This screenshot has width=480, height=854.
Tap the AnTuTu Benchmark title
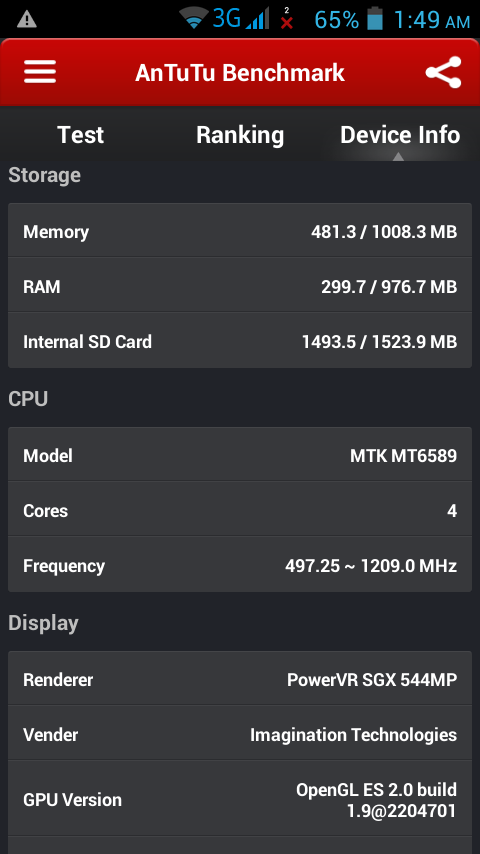click(240, 72)
